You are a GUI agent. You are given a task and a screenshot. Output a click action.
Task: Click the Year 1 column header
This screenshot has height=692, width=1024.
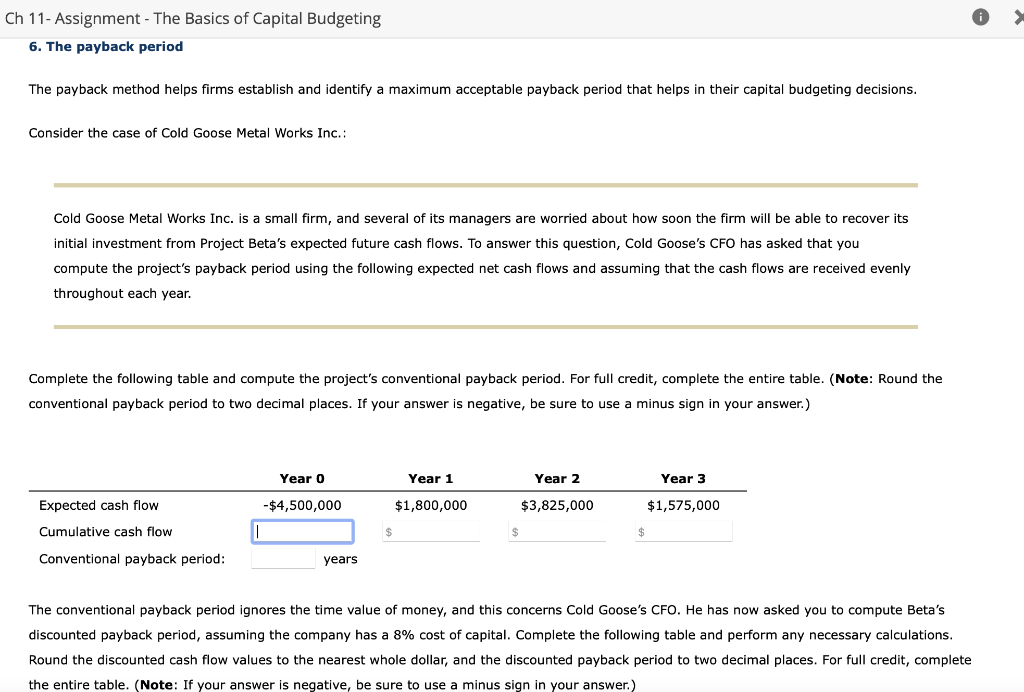(x=431, y=479)
